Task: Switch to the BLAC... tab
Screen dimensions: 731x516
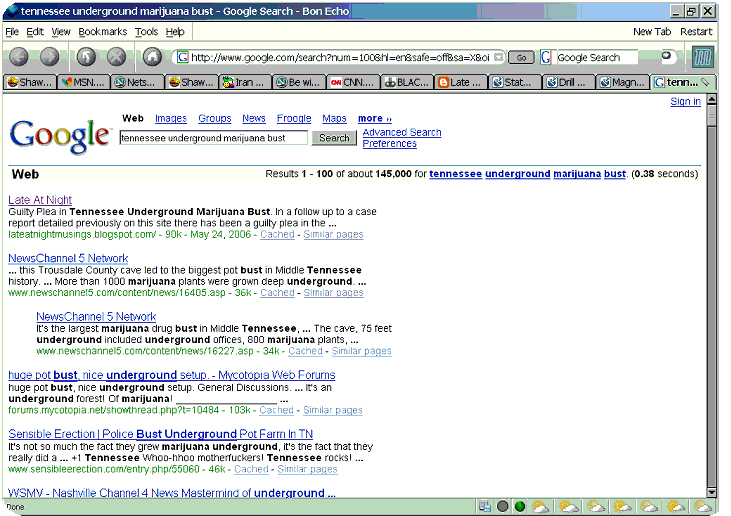Action: point(407,83)
